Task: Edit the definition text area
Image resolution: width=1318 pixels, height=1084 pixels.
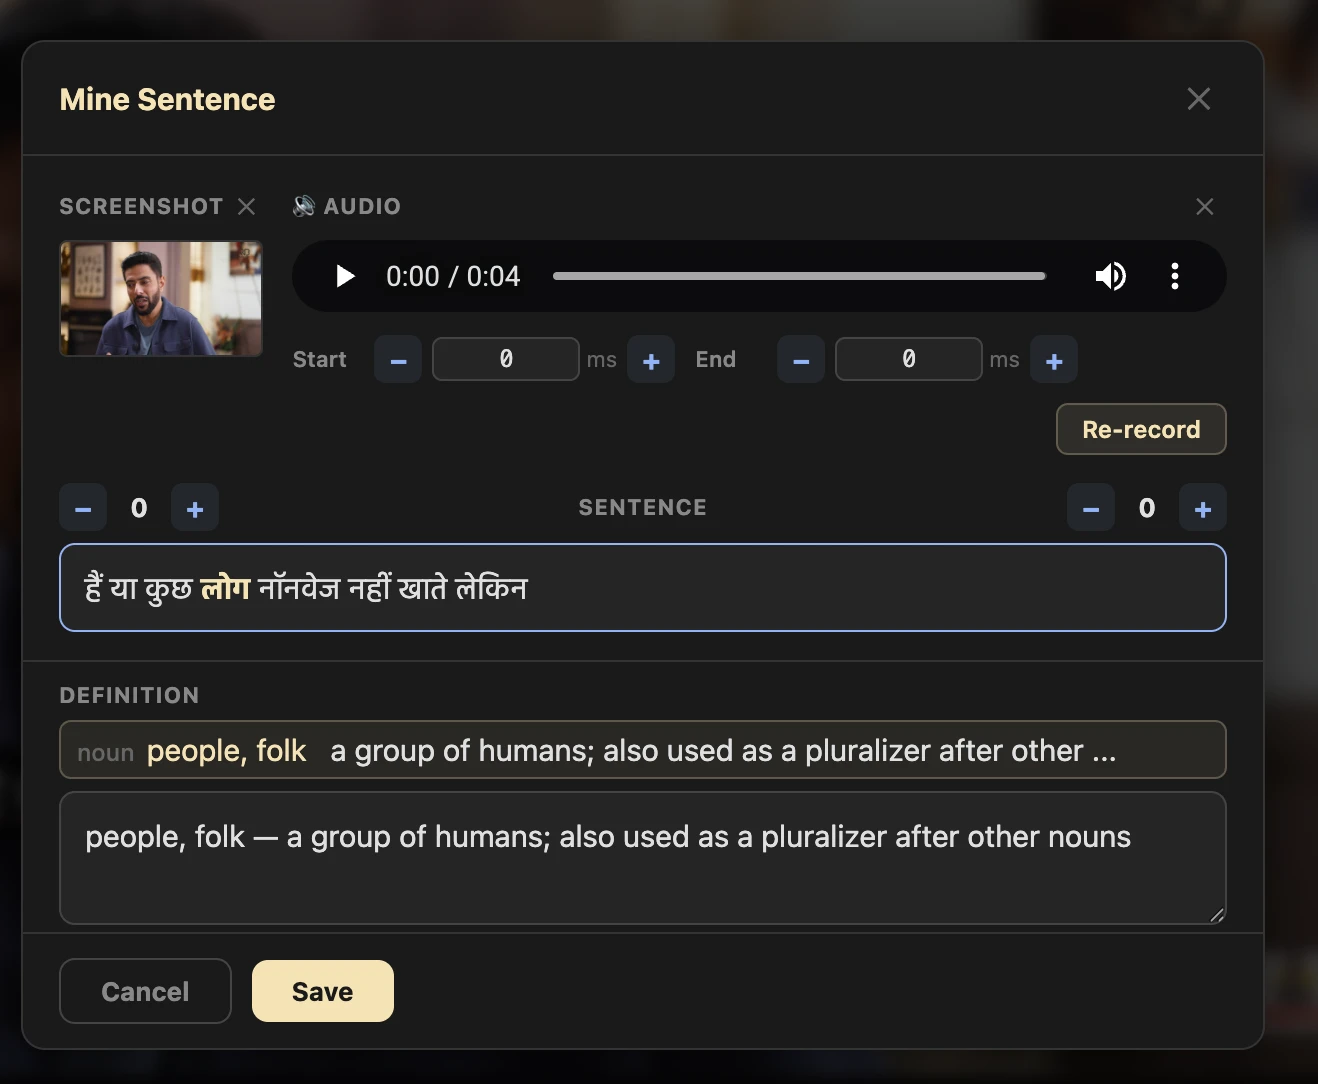Action: (x=642, y=858)
